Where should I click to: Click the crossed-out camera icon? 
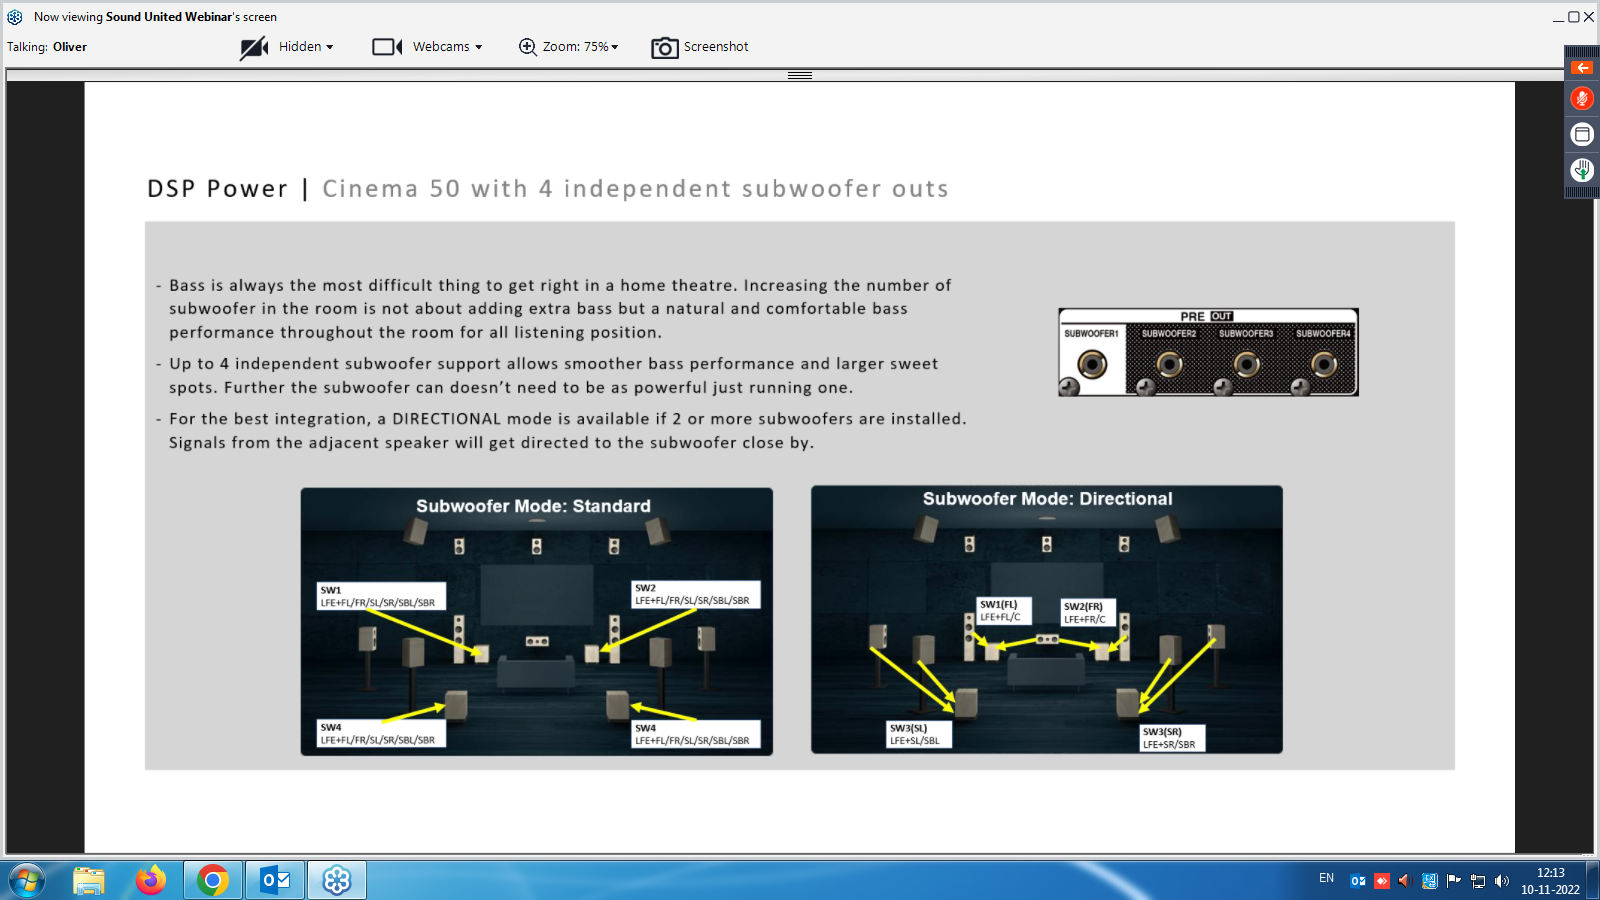coord(254,47)
